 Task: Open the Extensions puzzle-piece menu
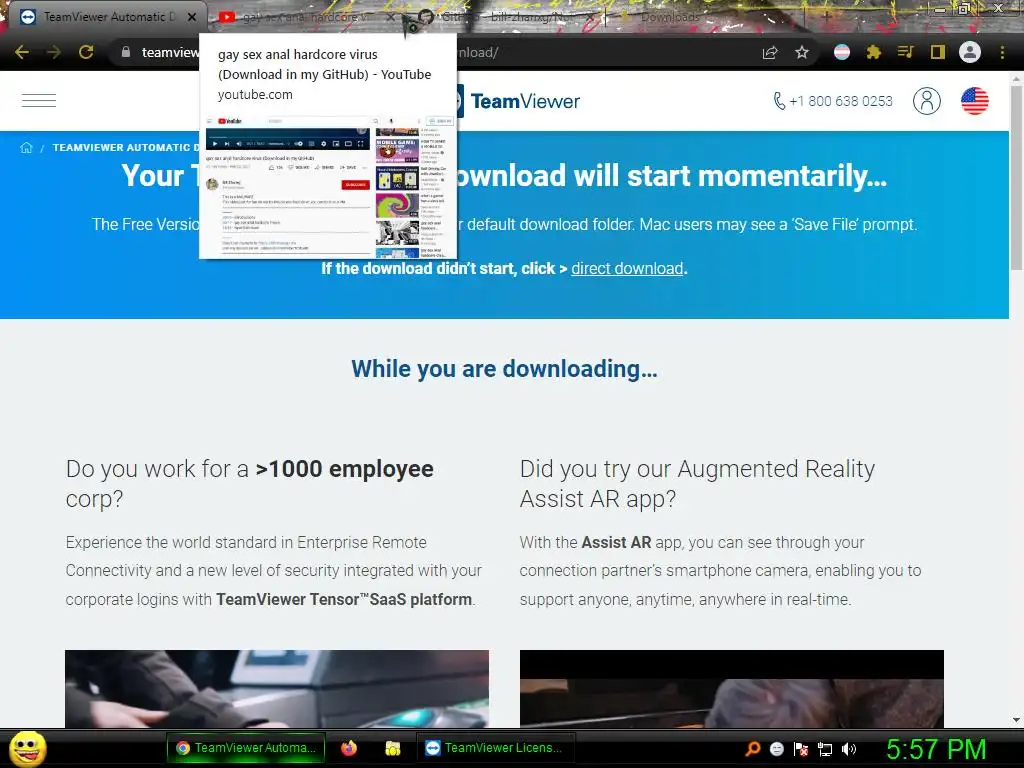(873, 52)
